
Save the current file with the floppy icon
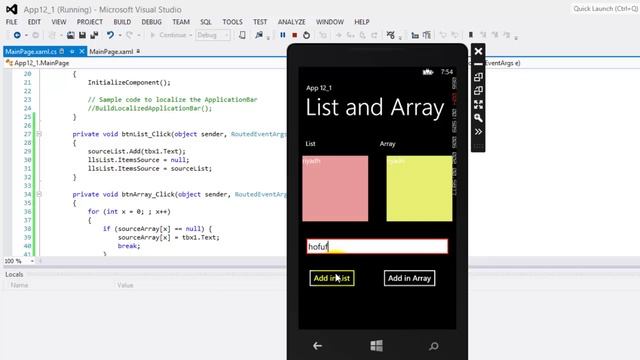82,36
